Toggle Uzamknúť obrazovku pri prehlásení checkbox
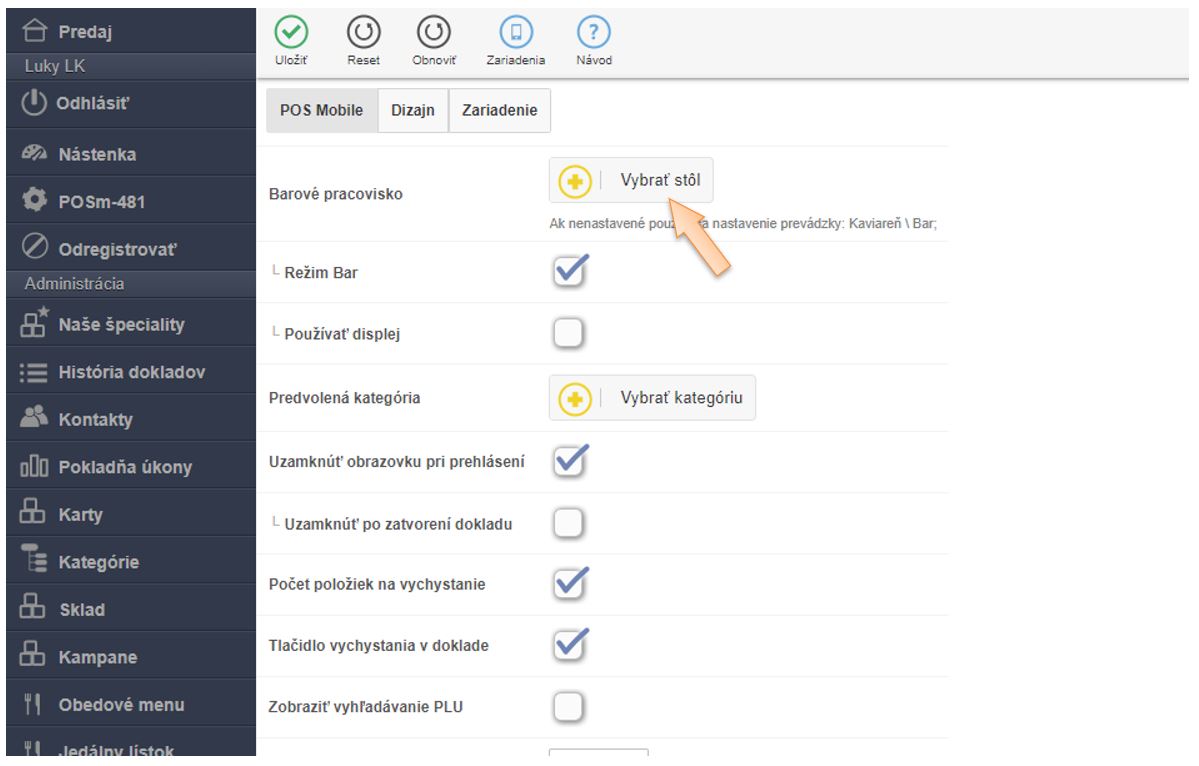The image size is (1199, 766). [568, 461]
